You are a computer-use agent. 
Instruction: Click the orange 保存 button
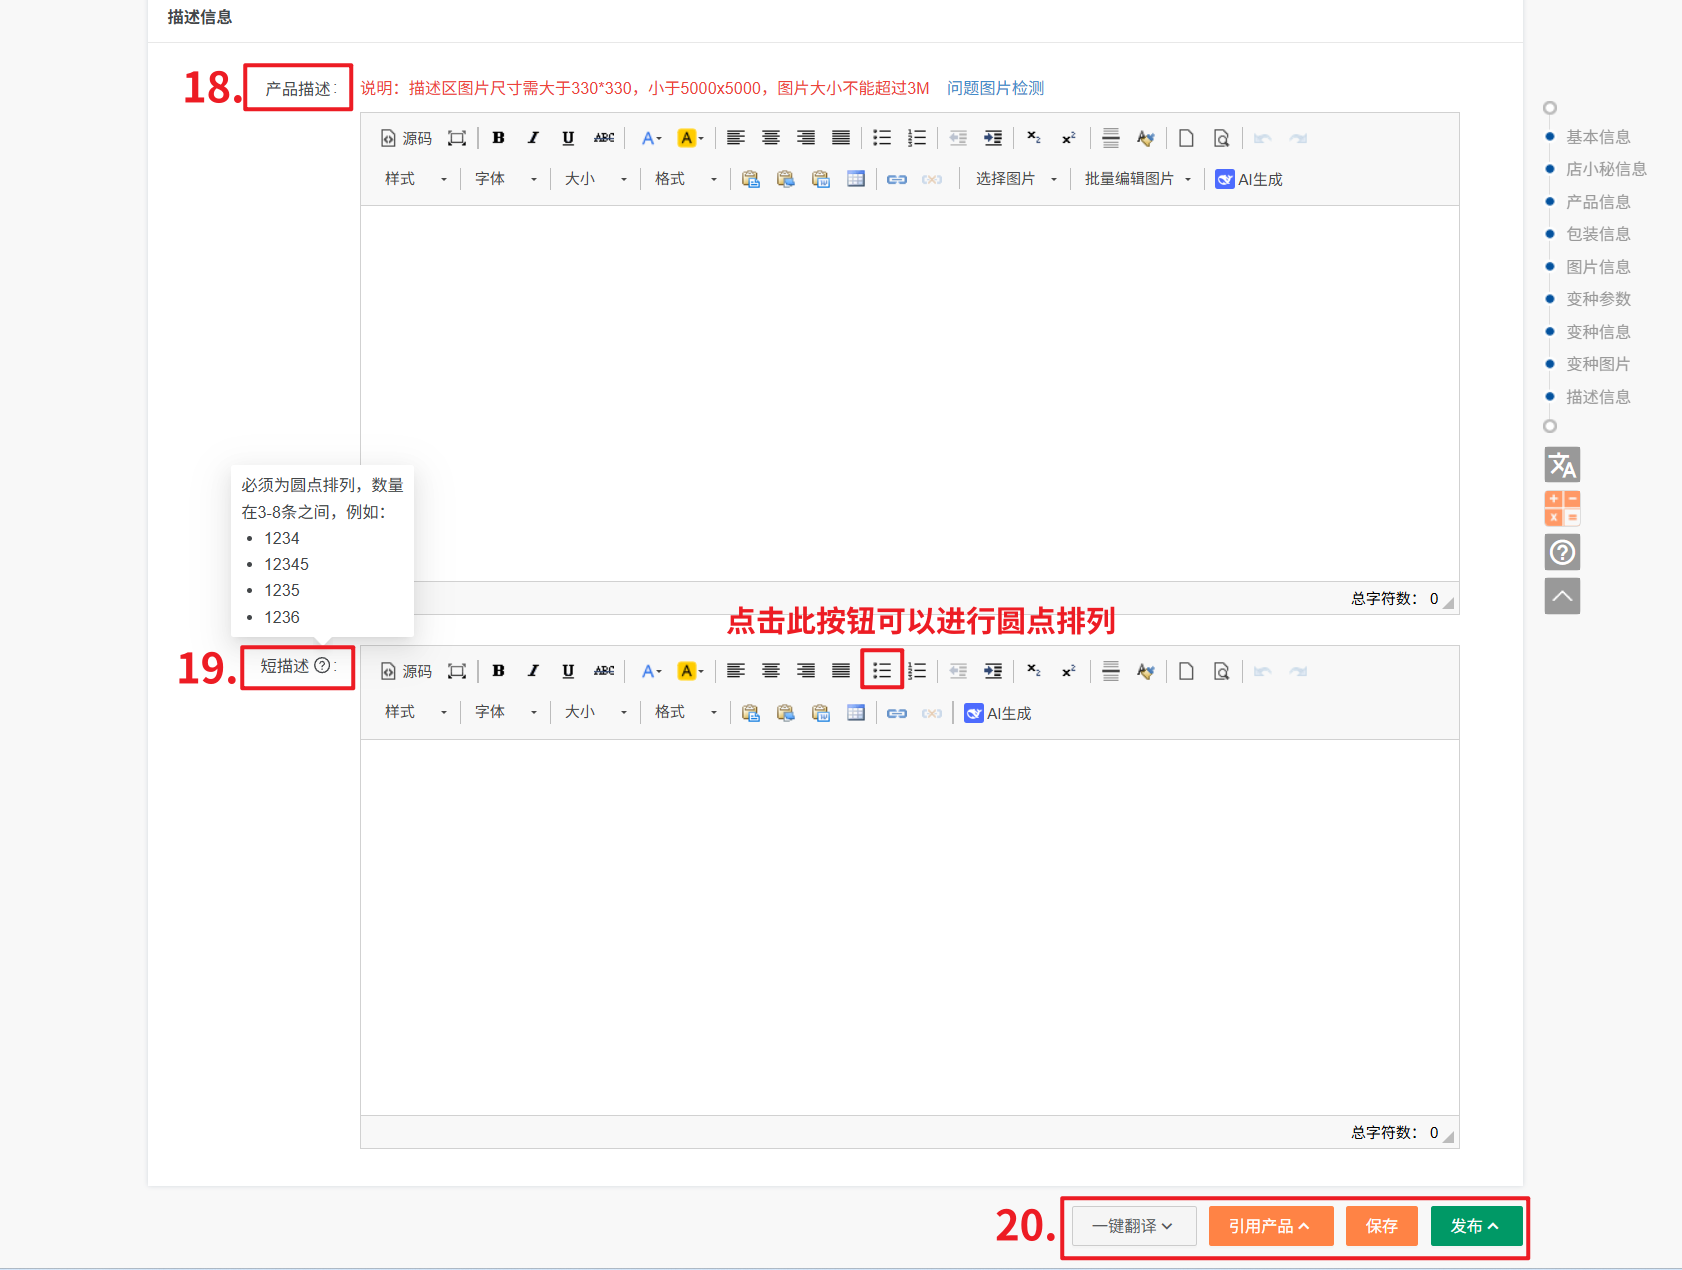click(1381, 1226)
